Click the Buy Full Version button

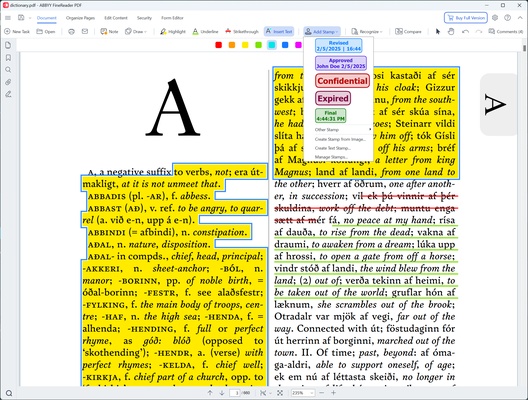tap(466, 18)
